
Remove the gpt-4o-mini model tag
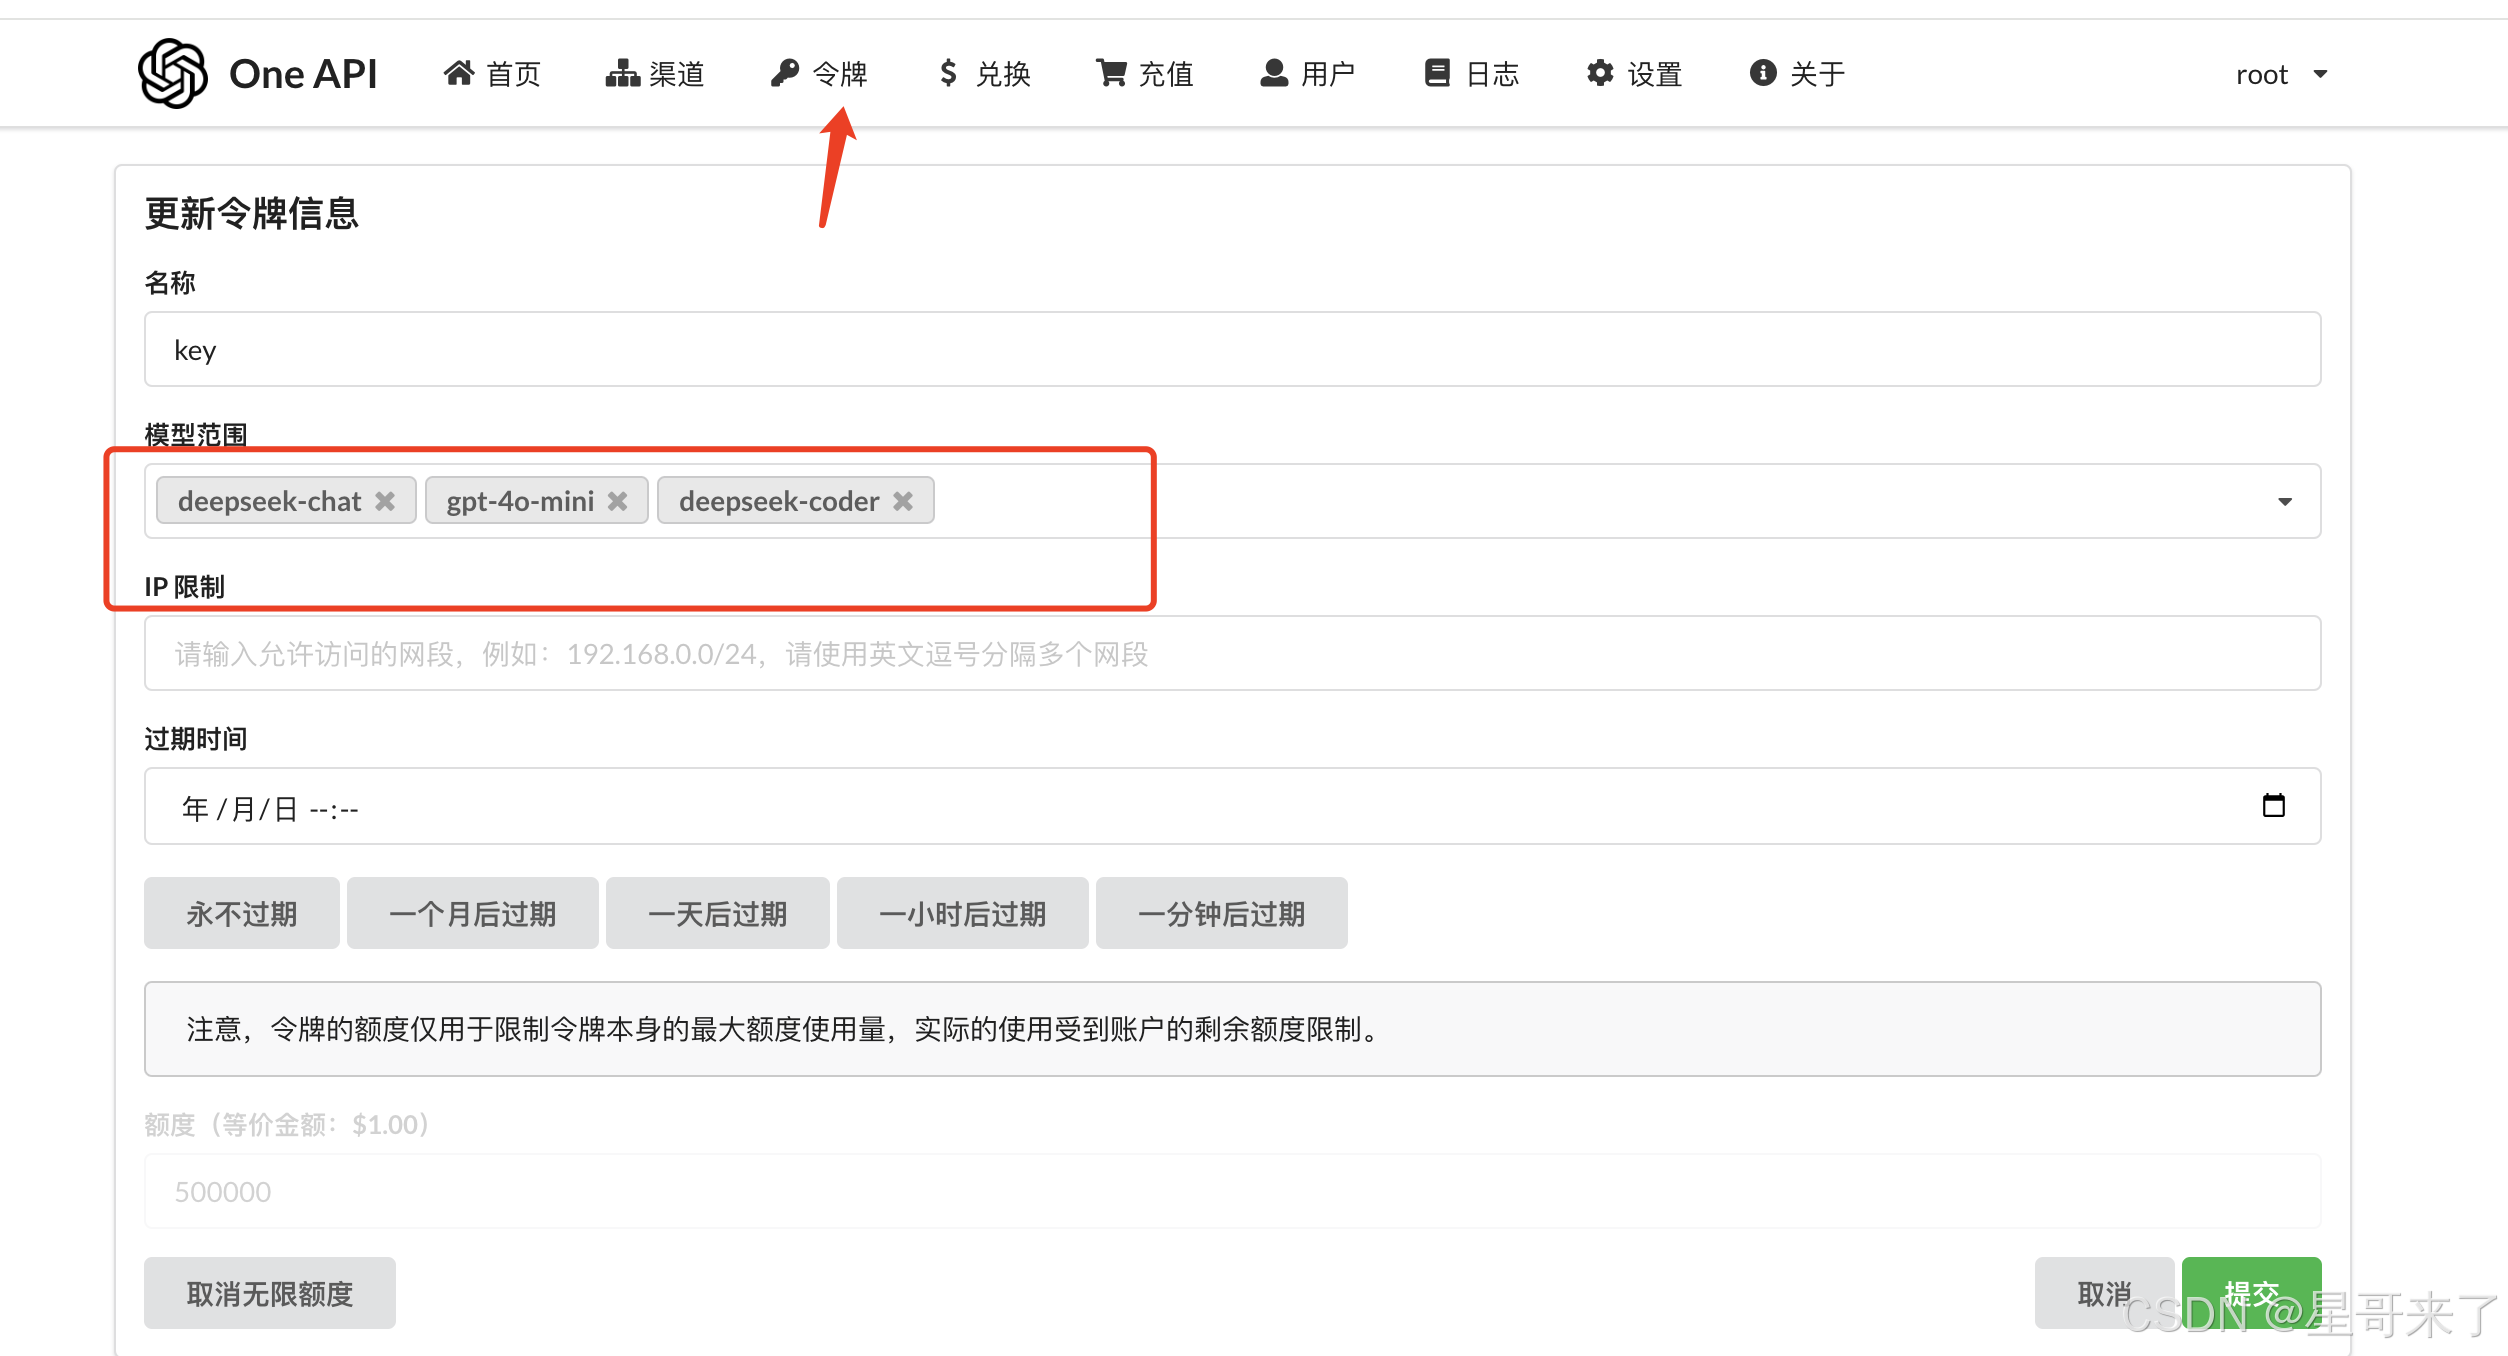pos(618,501)
